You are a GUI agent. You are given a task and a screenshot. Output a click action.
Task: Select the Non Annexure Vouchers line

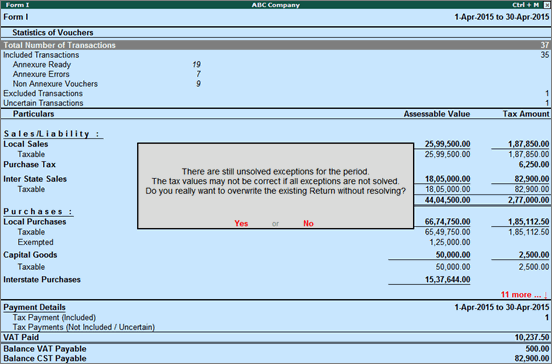[107, 84]
